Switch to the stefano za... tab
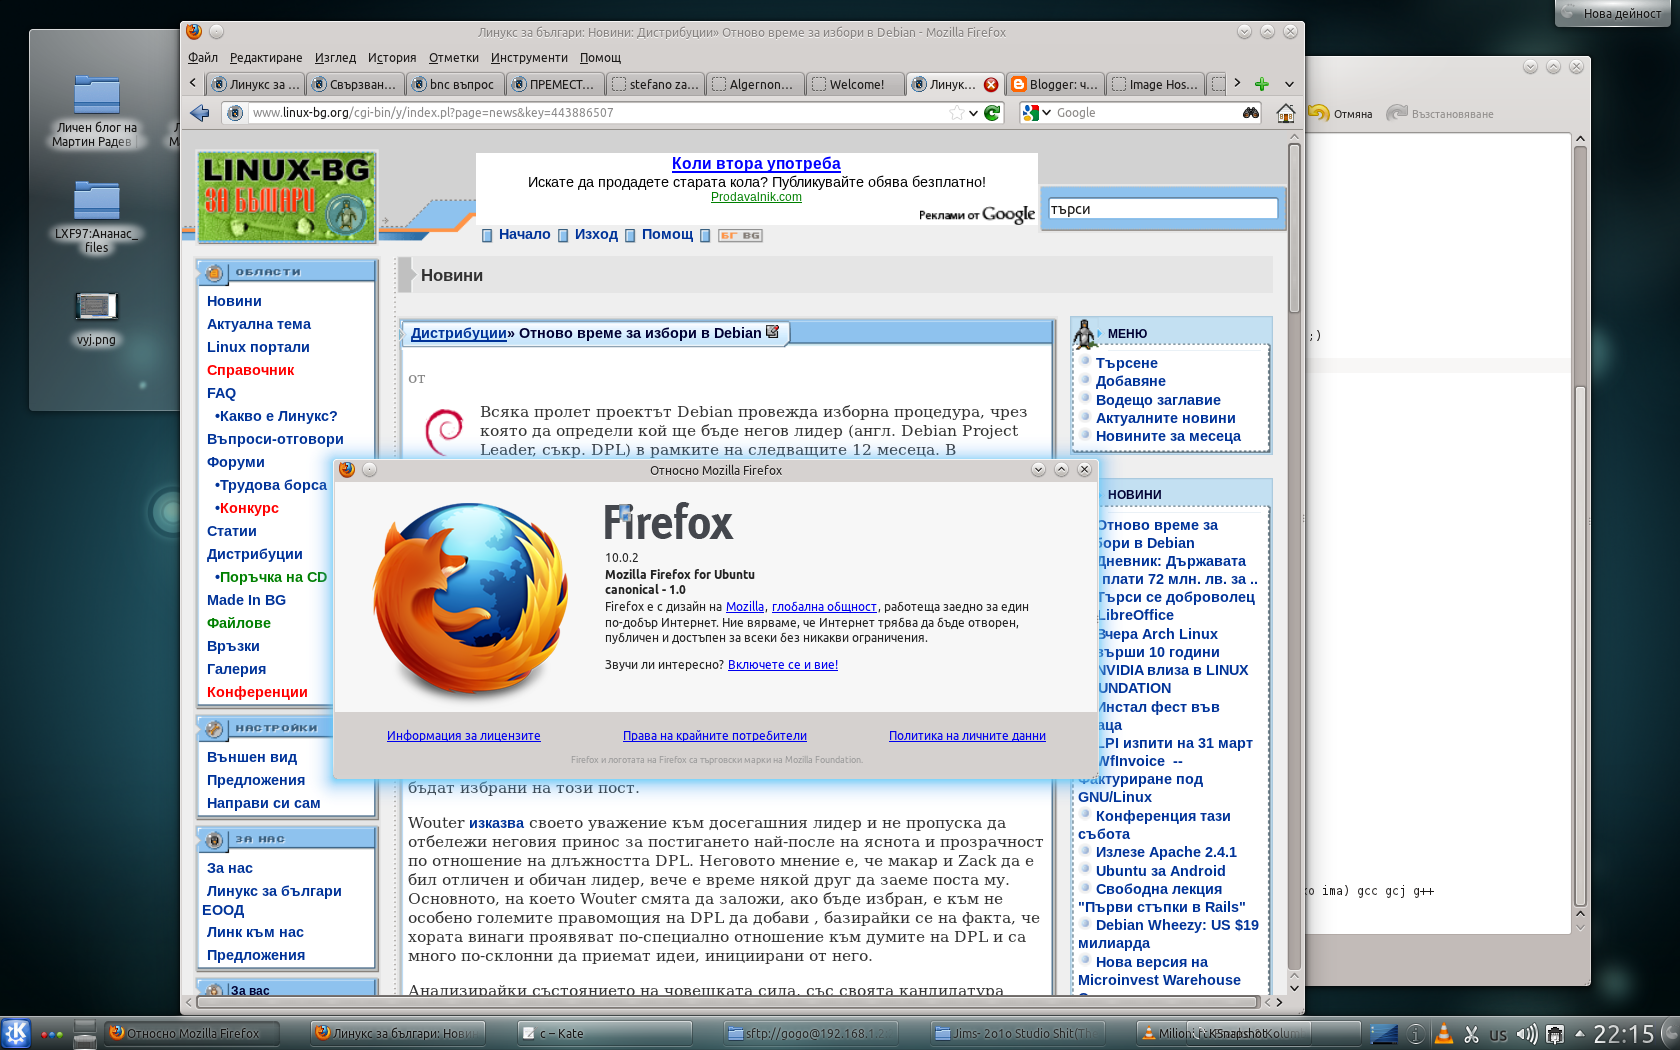 tap(655, 84)
